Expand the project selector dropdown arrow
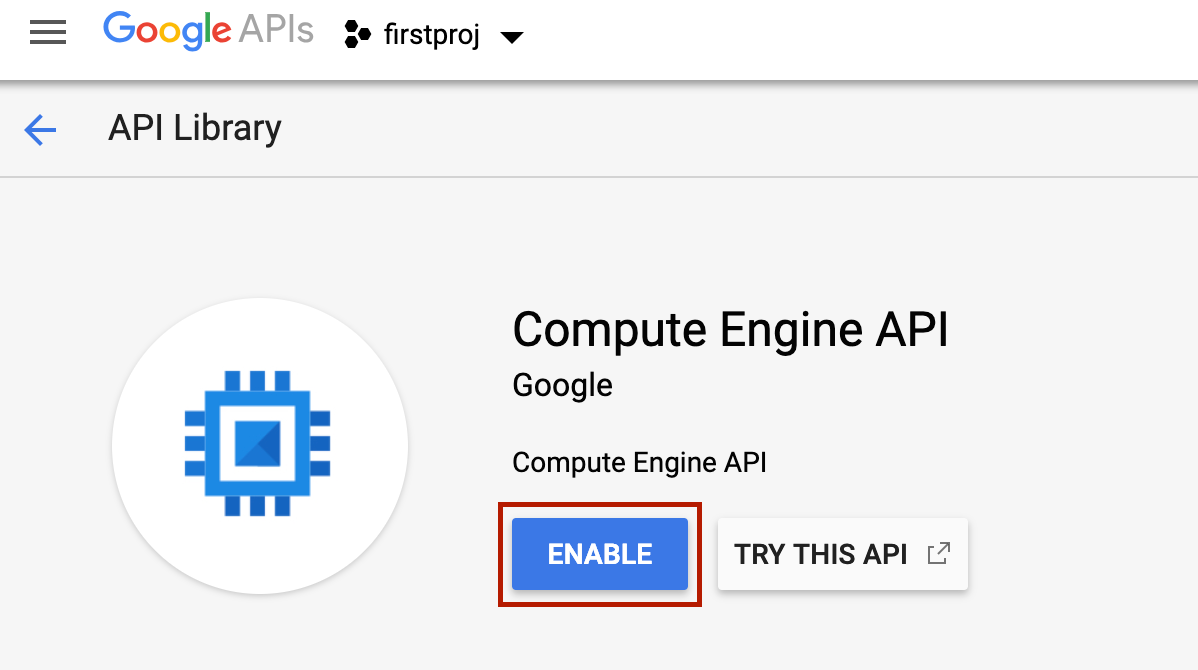Screen dimensions: 1198x670 [x=511, y=37]
